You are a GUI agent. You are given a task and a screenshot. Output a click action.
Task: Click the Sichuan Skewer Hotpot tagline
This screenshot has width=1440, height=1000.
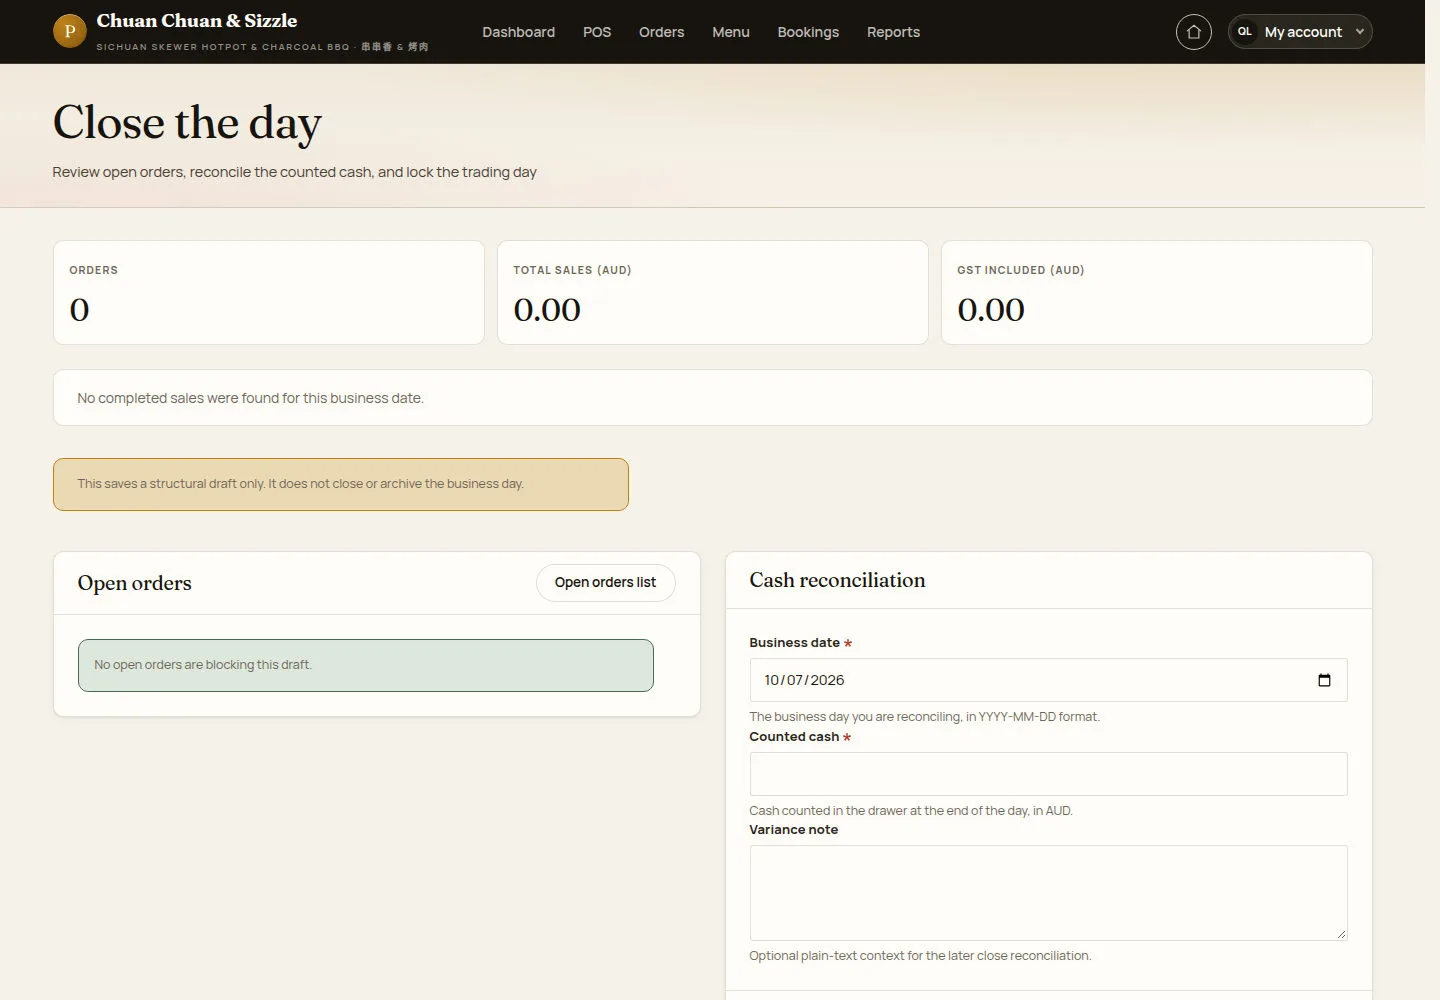click(x=262, y=47)
